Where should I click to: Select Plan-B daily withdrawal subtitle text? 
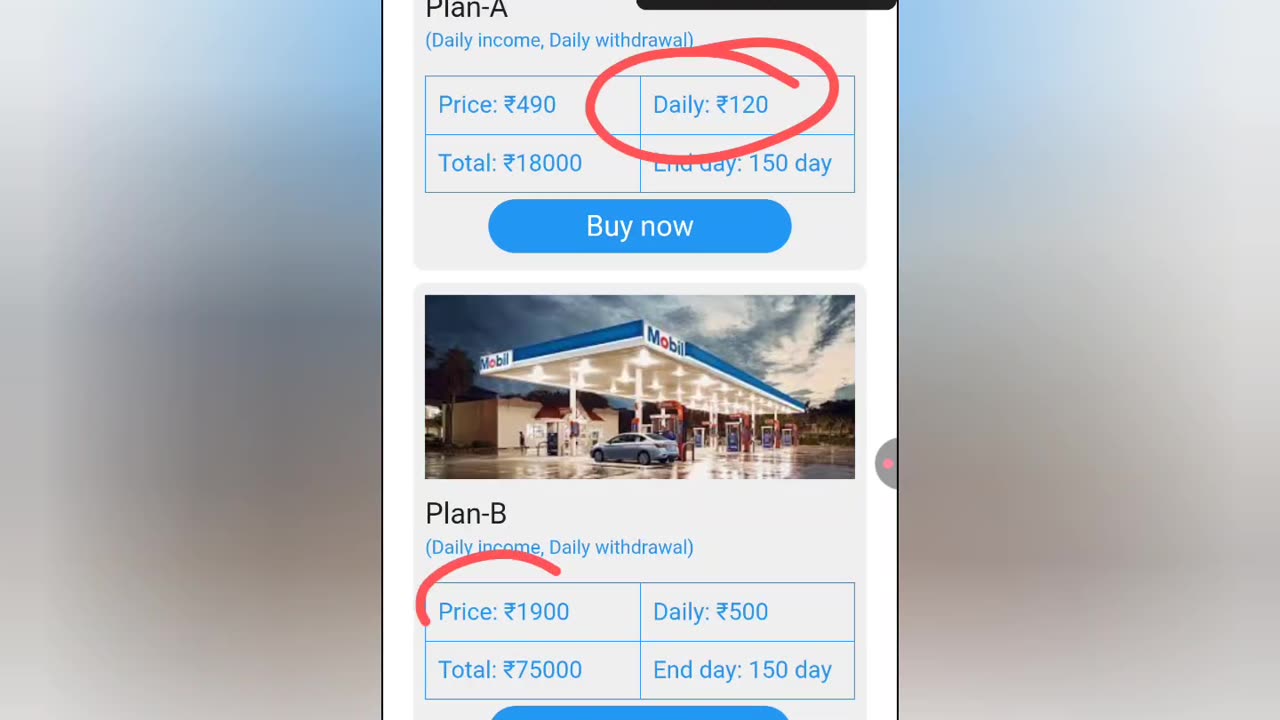pos(559,548)
